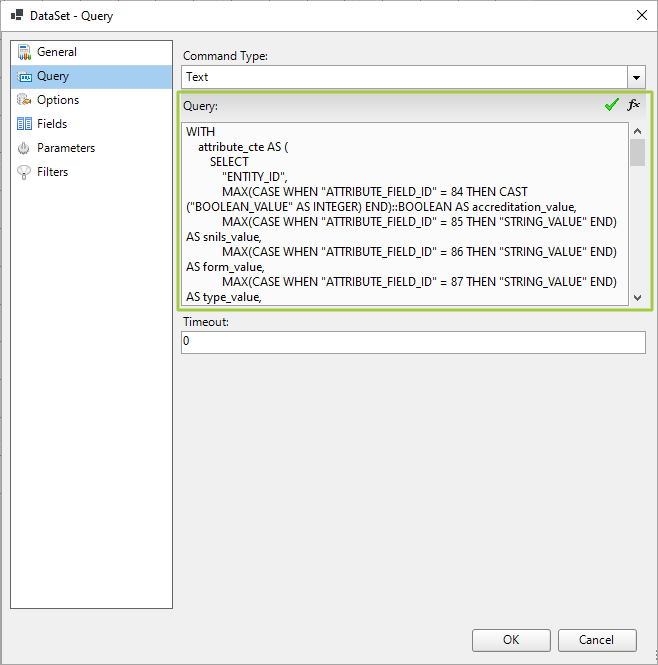Click the query scrollbar down arrow
The width and height of the screenshot is (658, 665).
(637, 297)
